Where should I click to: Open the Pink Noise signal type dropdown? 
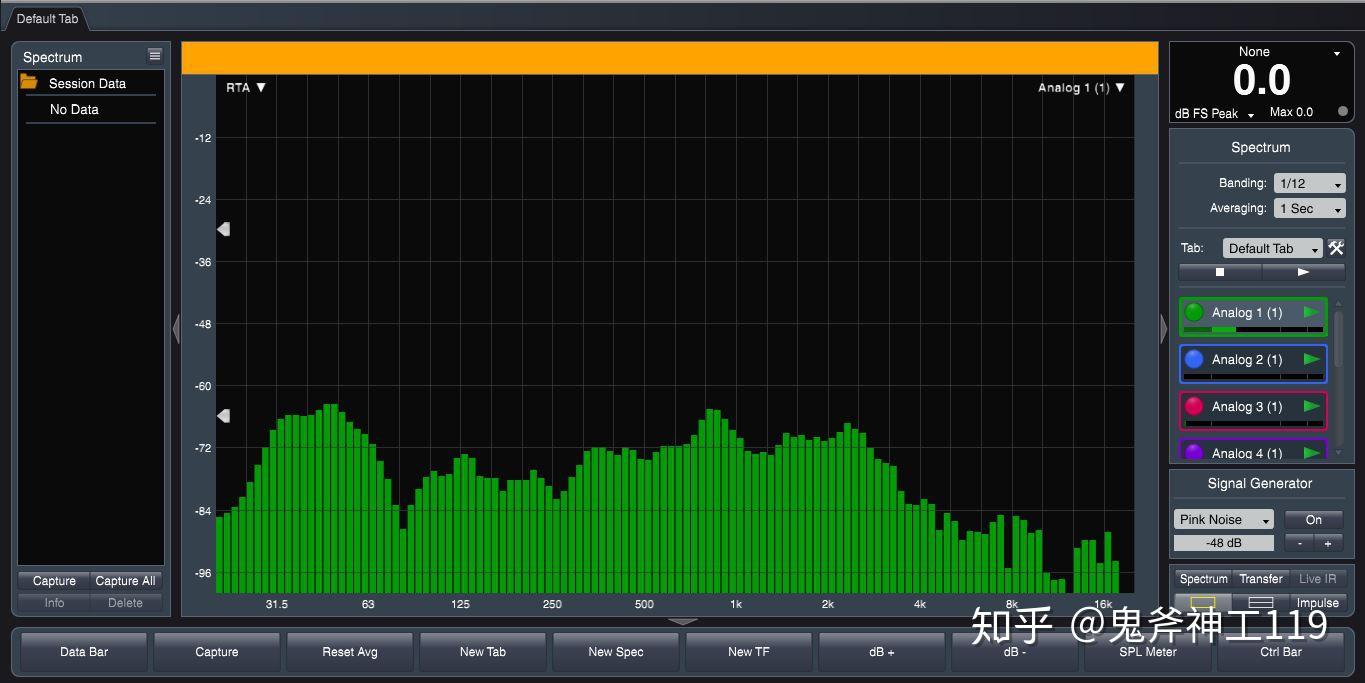(x=1224, y=519)
